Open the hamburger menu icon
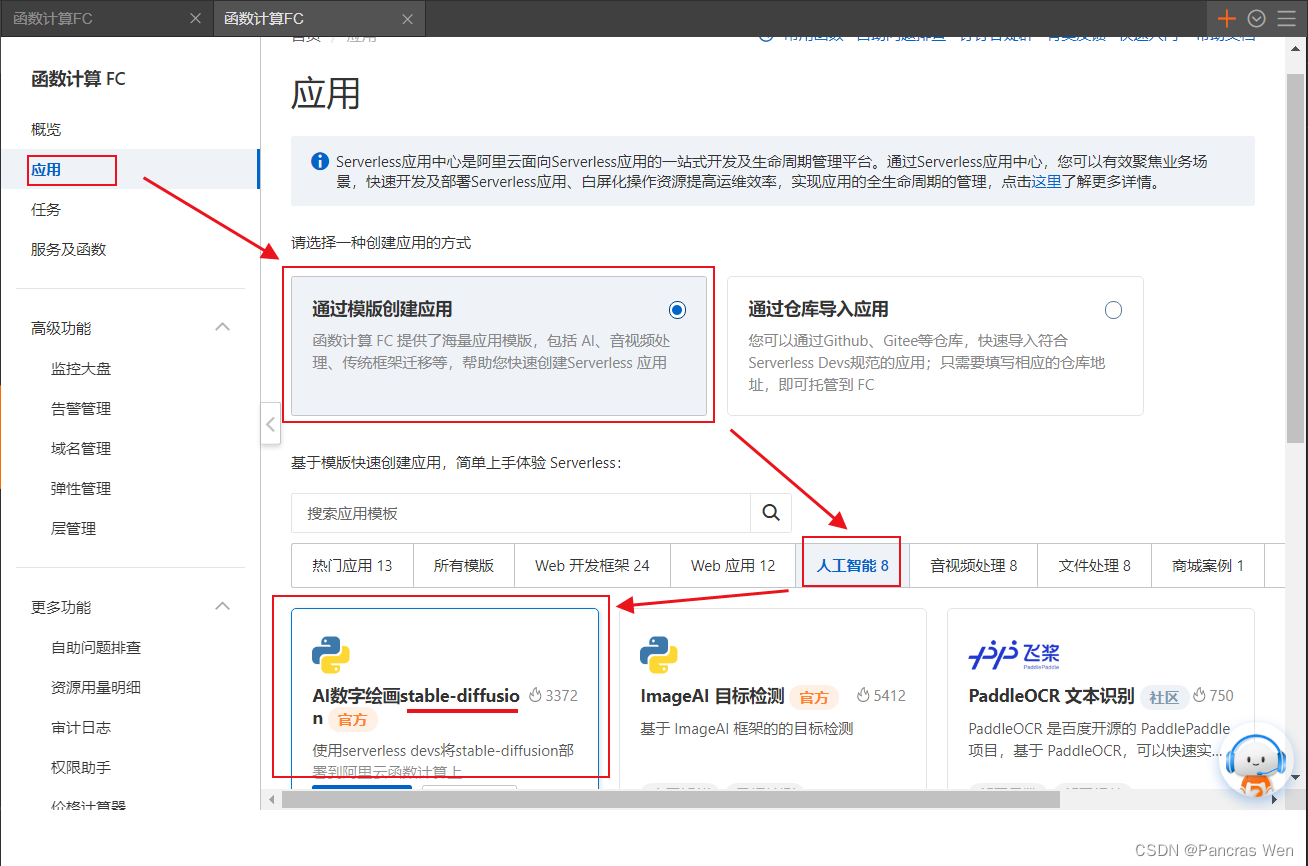 click(1286, 19)
